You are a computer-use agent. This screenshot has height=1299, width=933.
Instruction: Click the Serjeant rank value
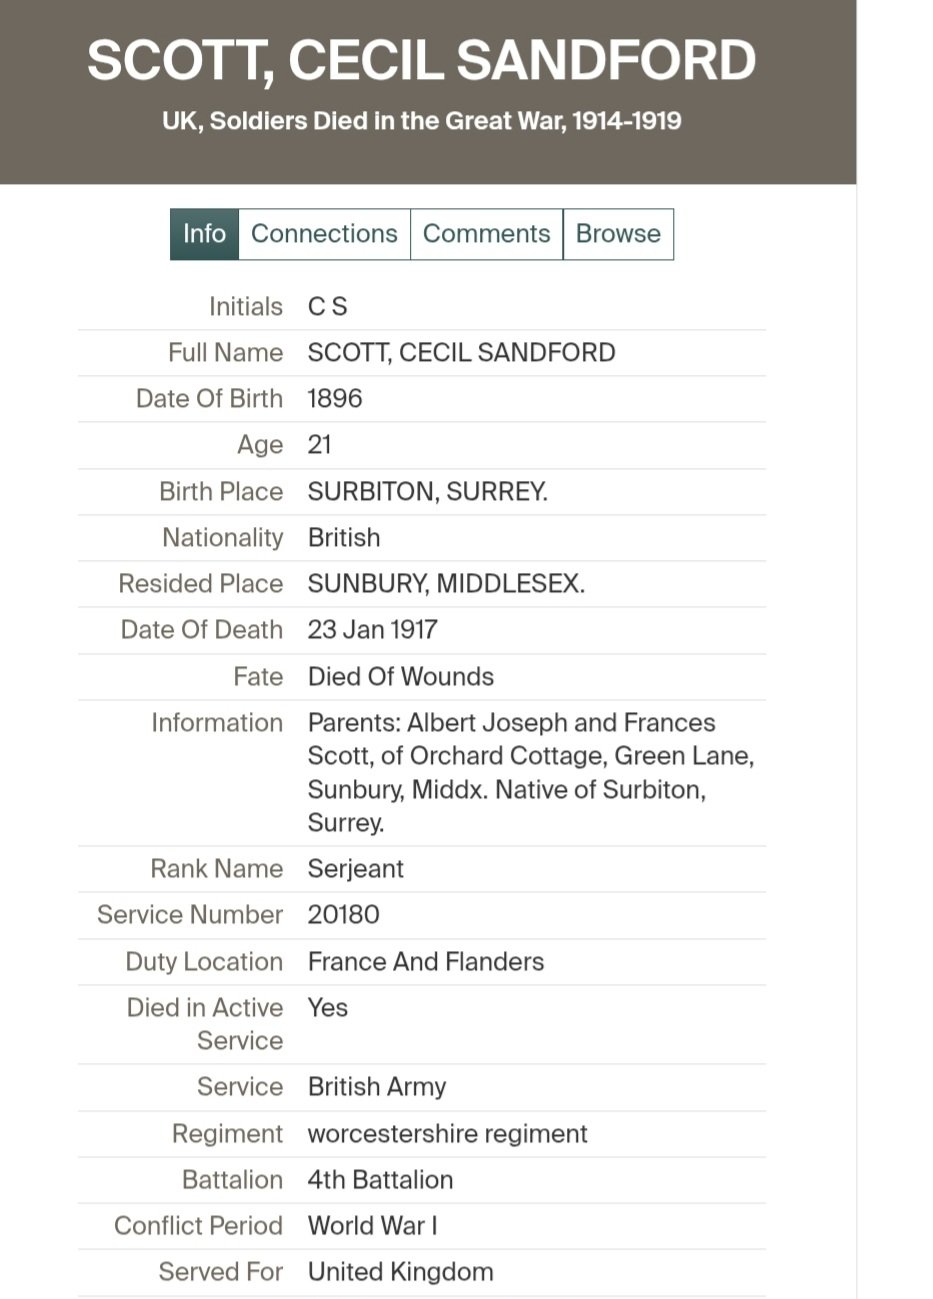click(x=355, y=868)
